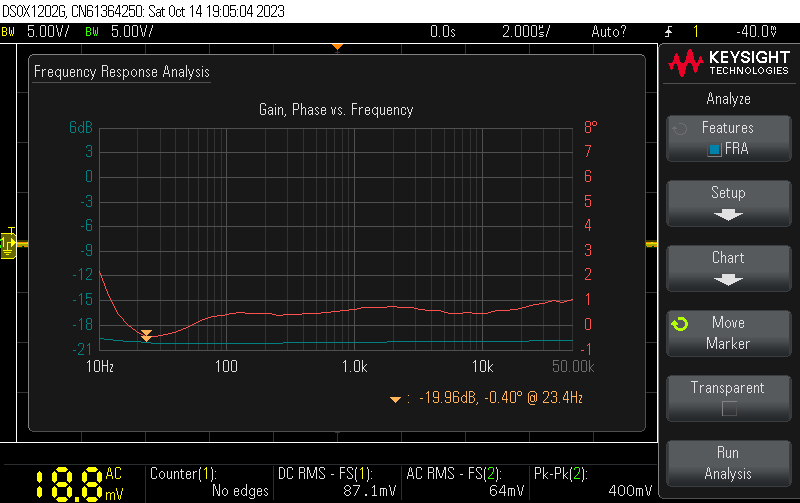Click the timebase per-division readout

coord(526,32)
